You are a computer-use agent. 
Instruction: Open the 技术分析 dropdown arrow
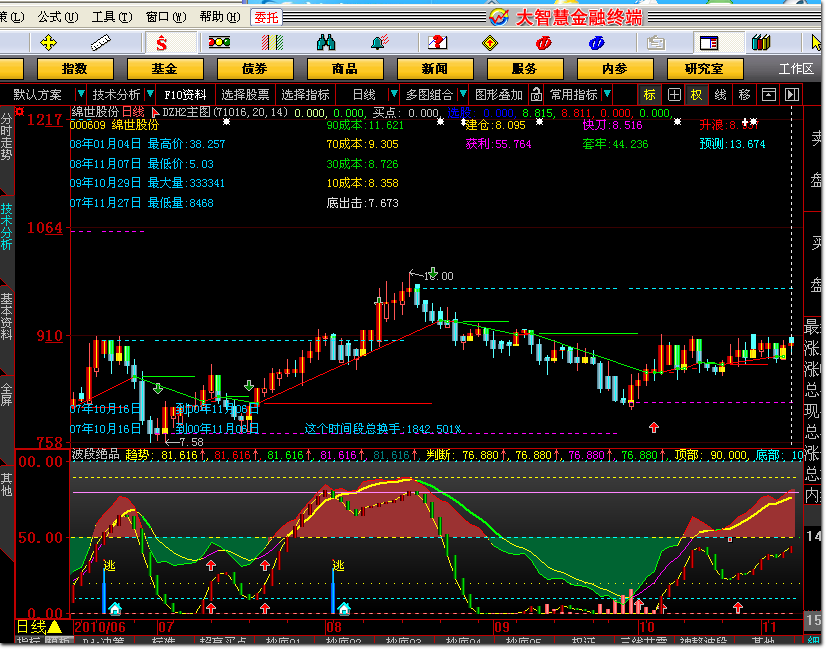point(150,94)
